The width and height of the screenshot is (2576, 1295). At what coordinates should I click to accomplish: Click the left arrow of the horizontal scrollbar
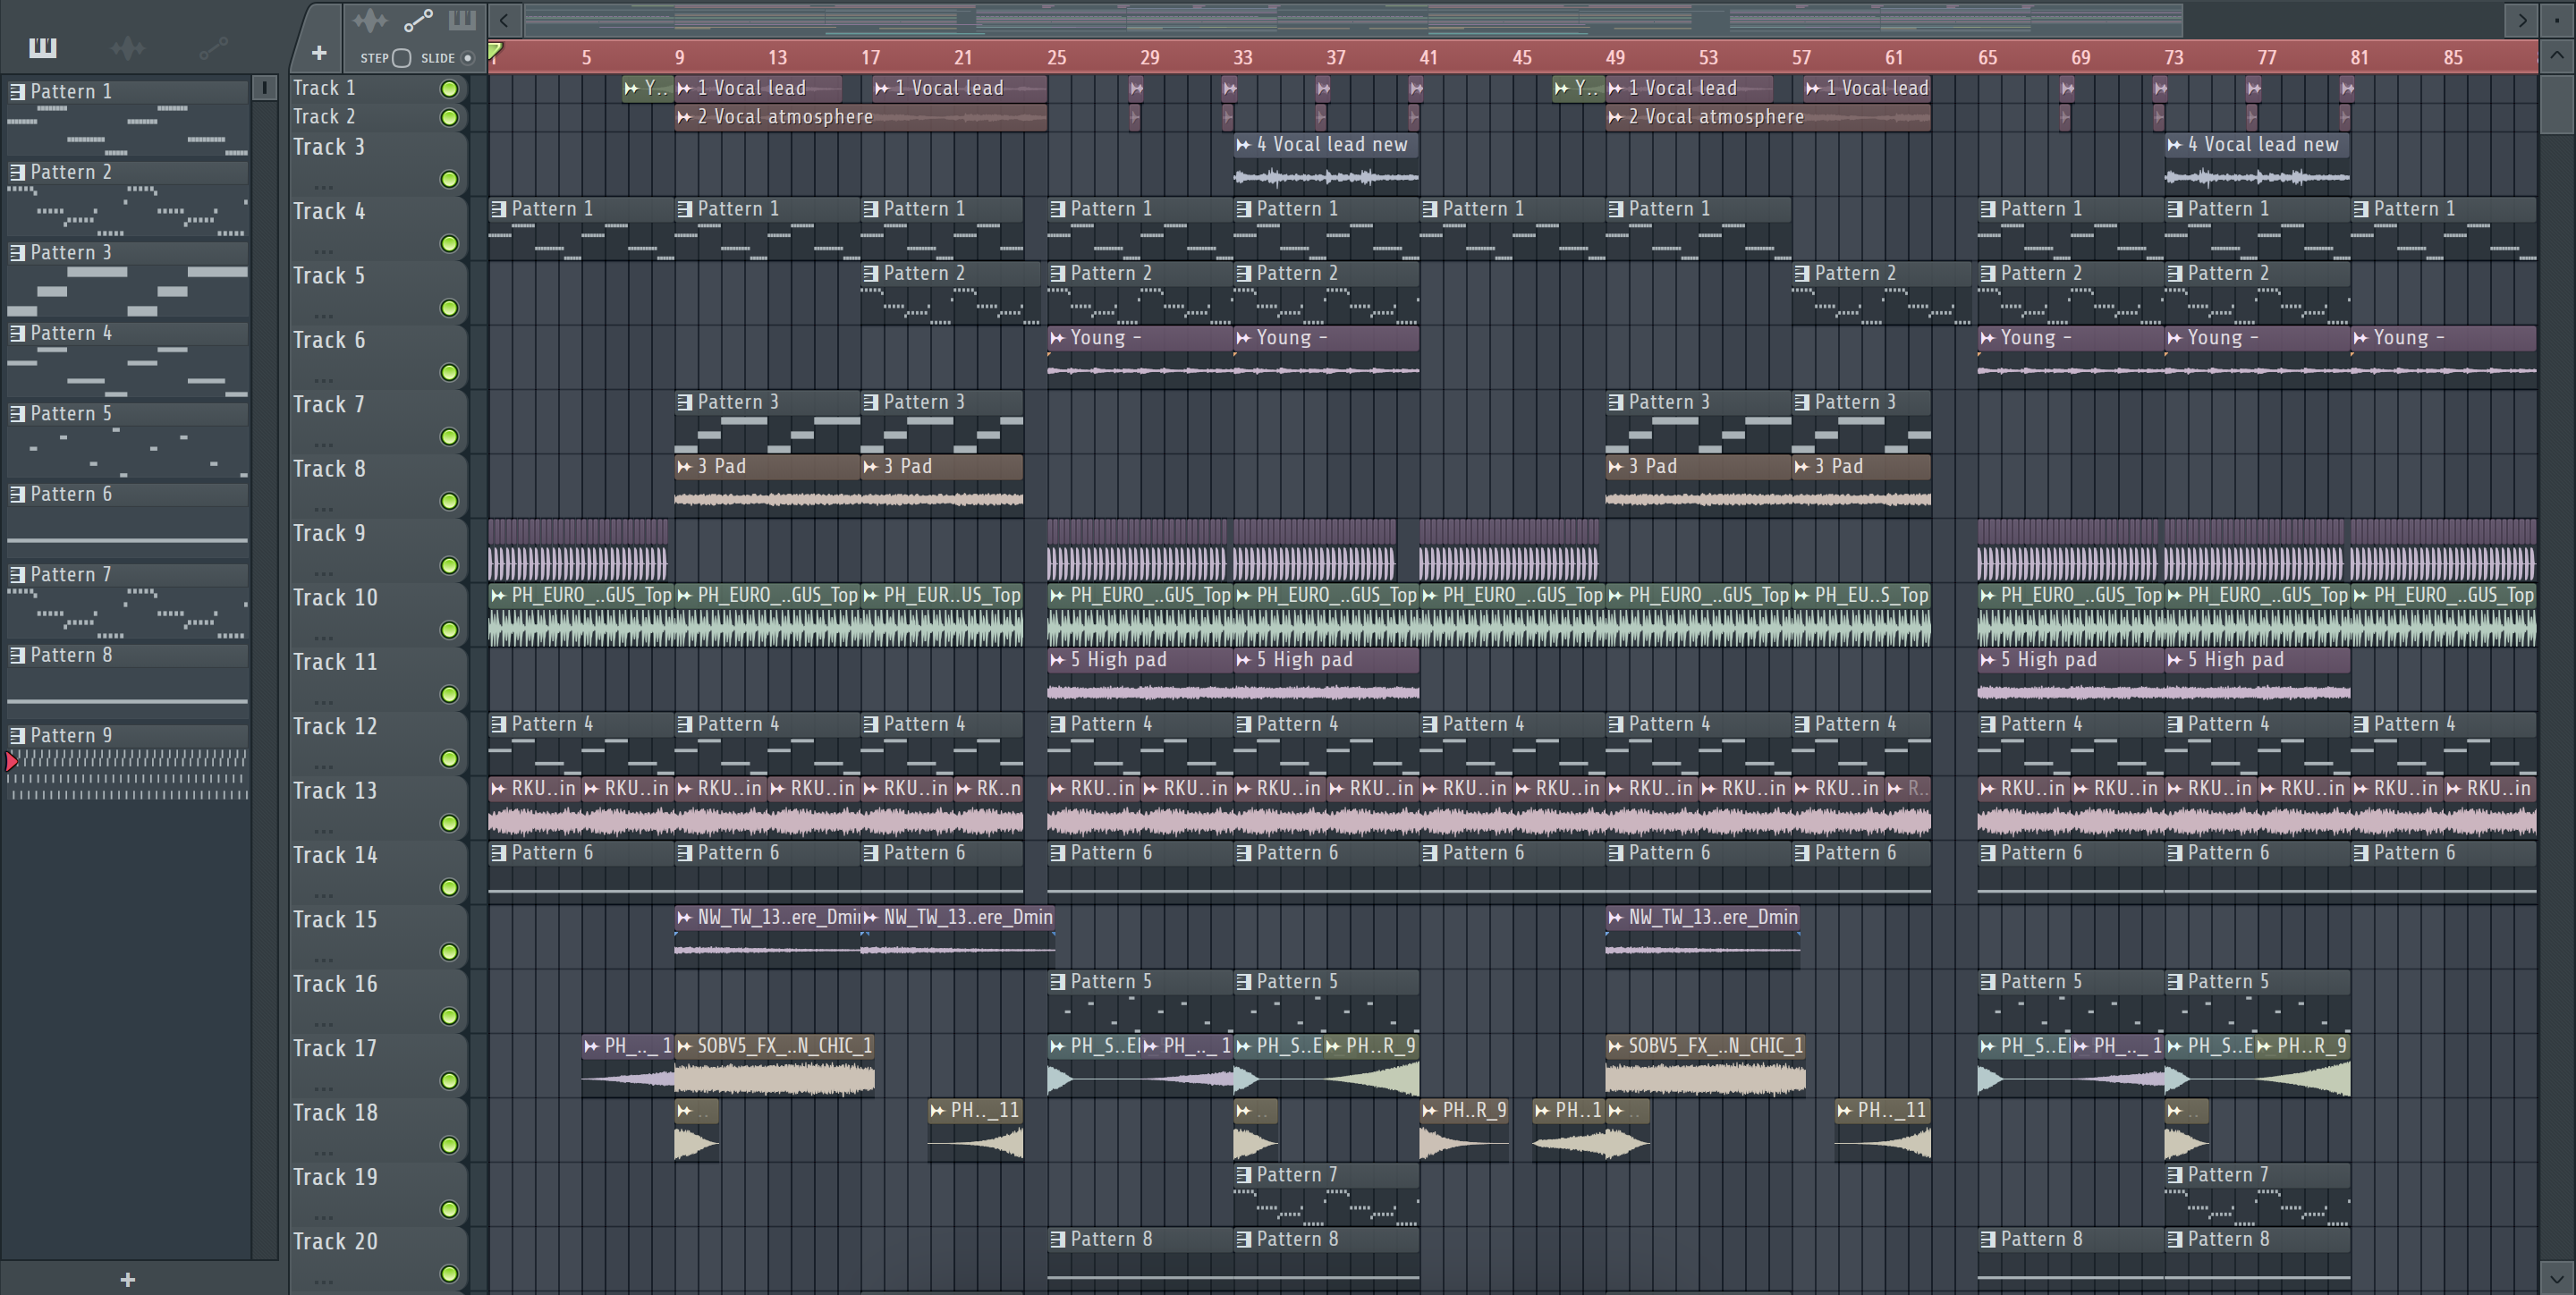click(505, 20)
